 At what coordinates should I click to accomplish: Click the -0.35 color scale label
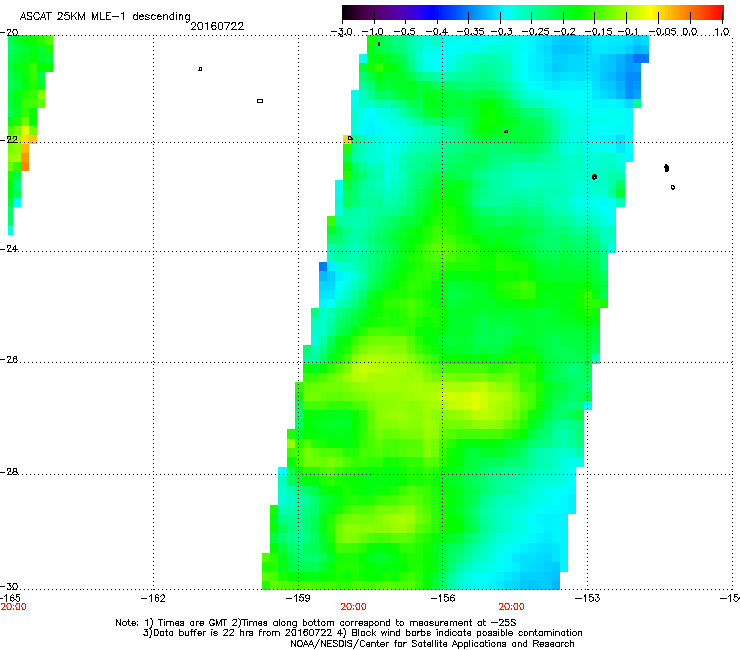pyautogui.click(x=471, y=32)
